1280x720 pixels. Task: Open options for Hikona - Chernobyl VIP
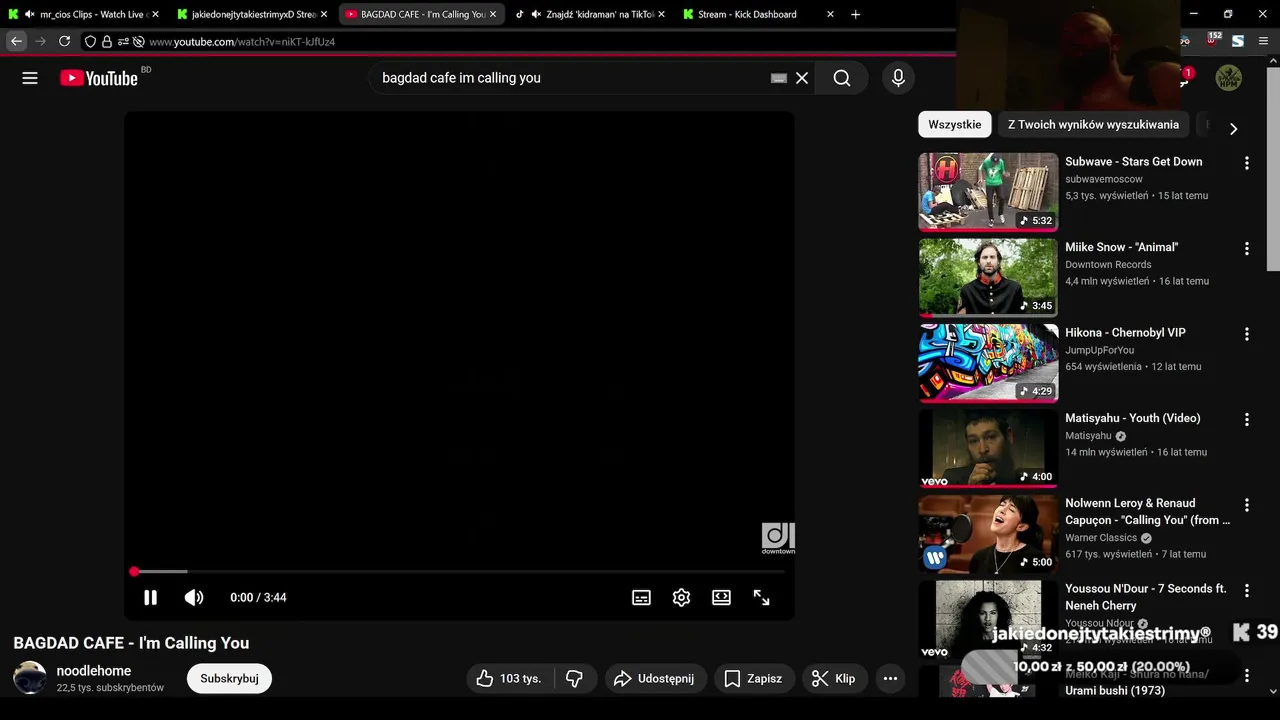(x=1246, y=334)
